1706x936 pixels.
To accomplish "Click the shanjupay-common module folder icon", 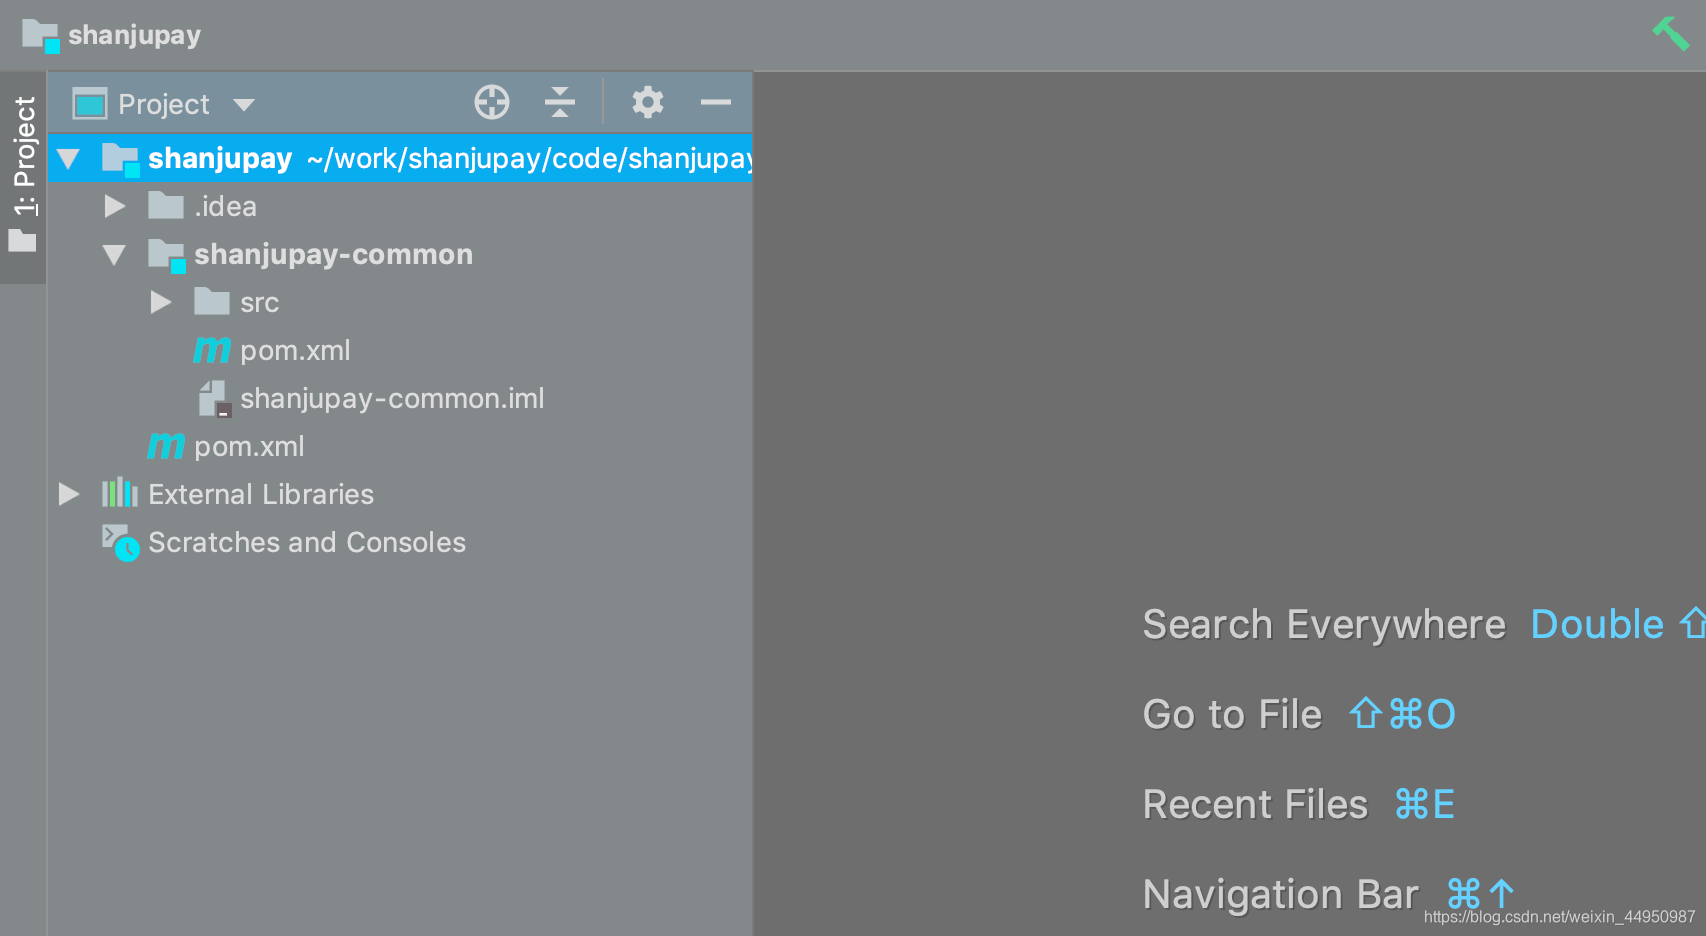I will pos(167,256).
